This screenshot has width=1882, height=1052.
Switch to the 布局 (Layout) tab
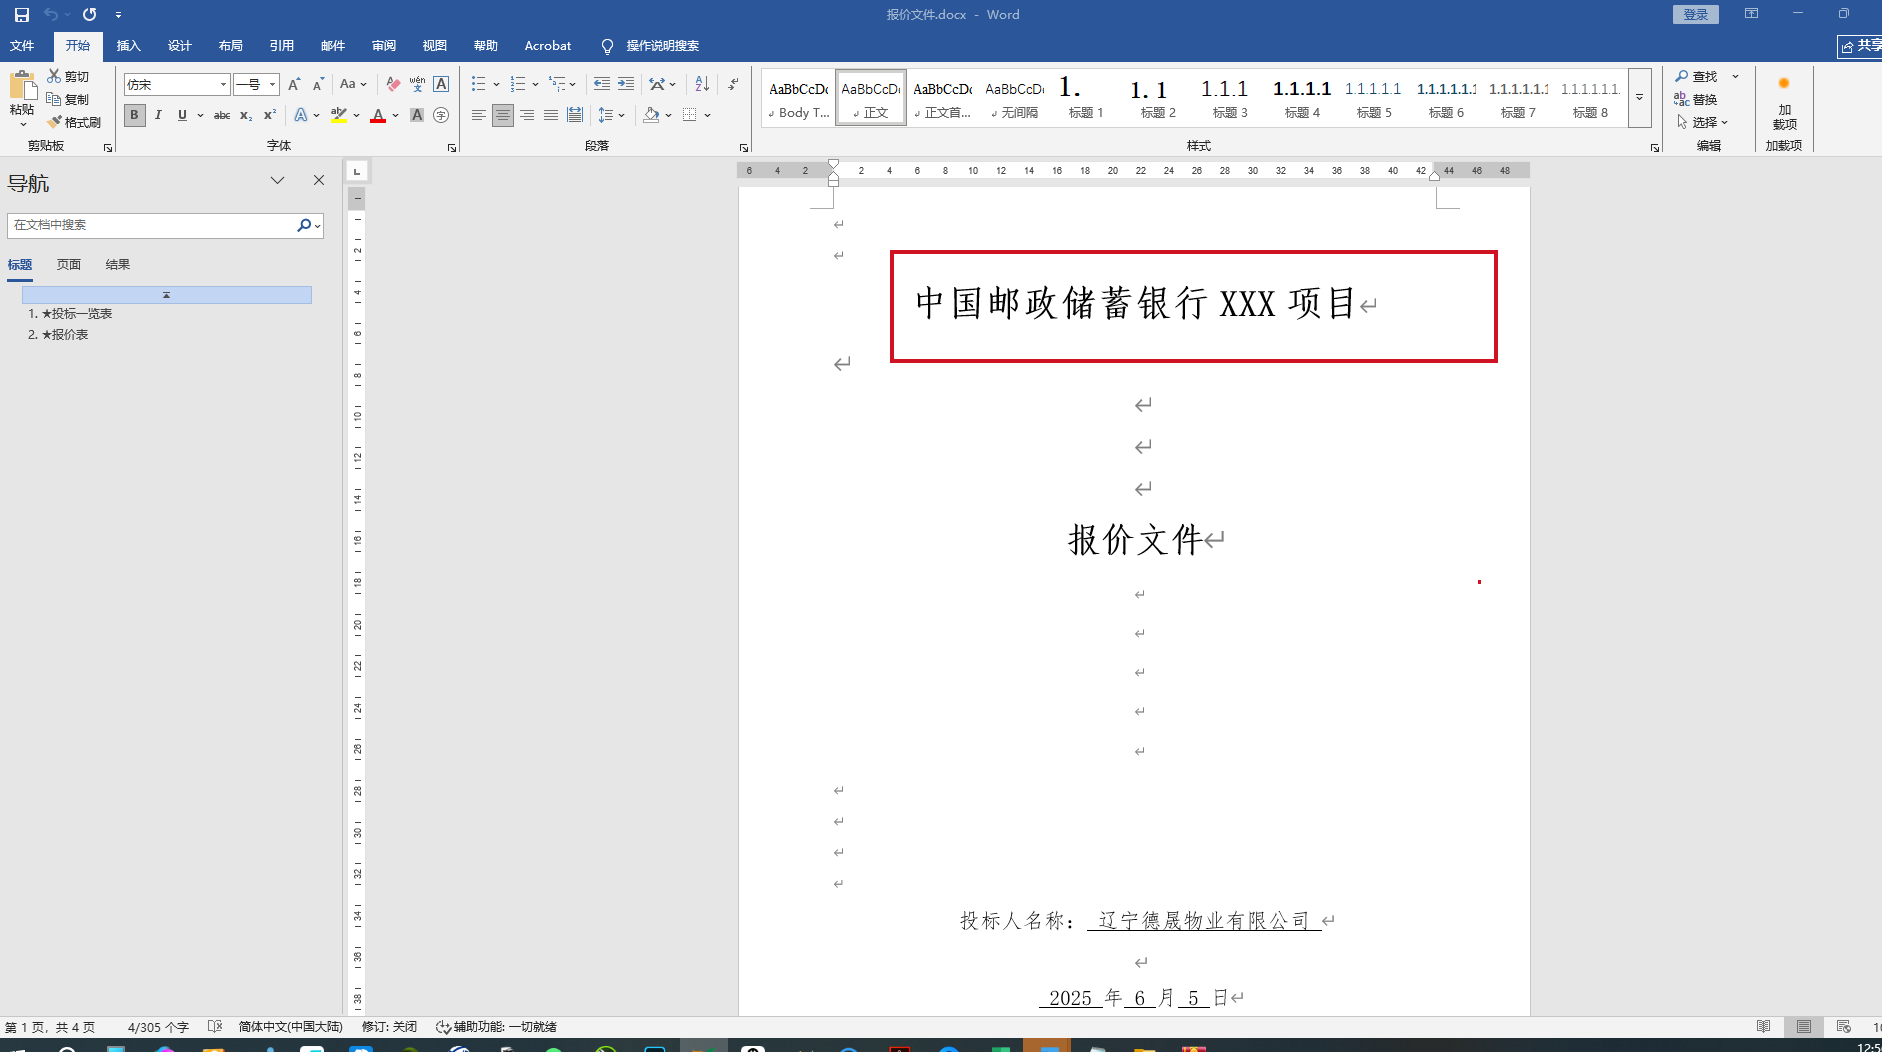pos(231,46)
